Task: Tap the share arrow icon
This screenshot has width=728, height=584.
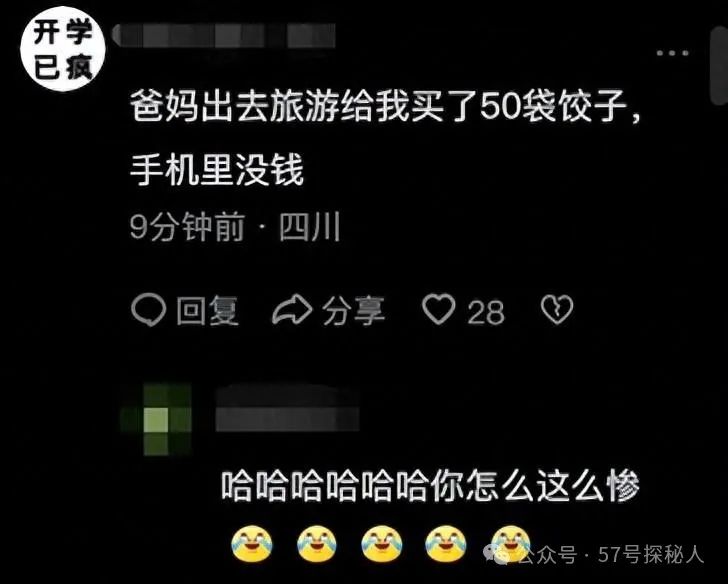Action: [292, 310]
